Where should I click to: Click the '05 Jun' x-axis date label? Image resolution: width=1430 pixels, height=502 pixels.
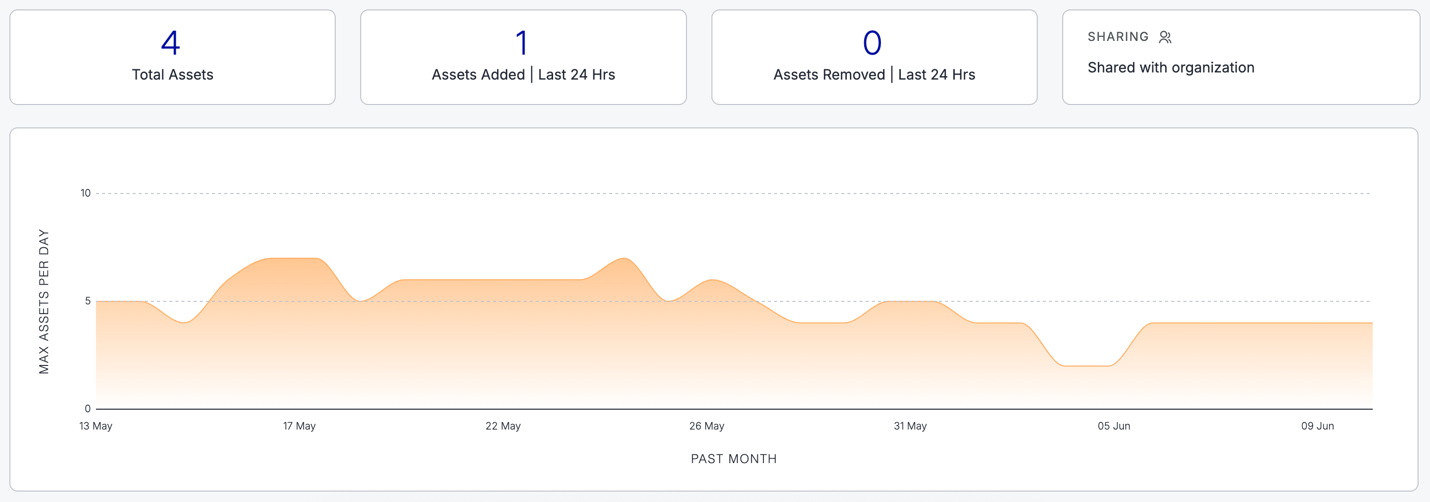pyautogui.click(x=1114, y=426)
